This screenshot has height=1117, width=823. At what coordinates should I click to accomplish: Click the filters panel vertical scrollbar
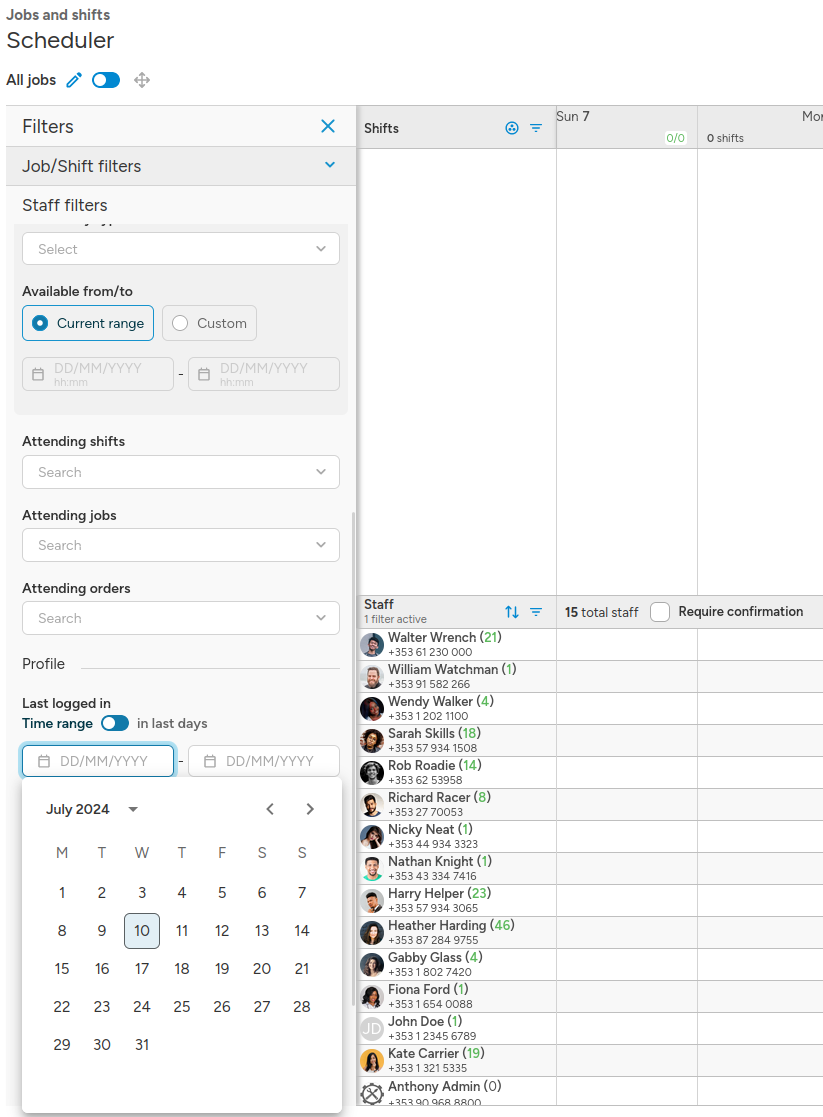[353, 759]
